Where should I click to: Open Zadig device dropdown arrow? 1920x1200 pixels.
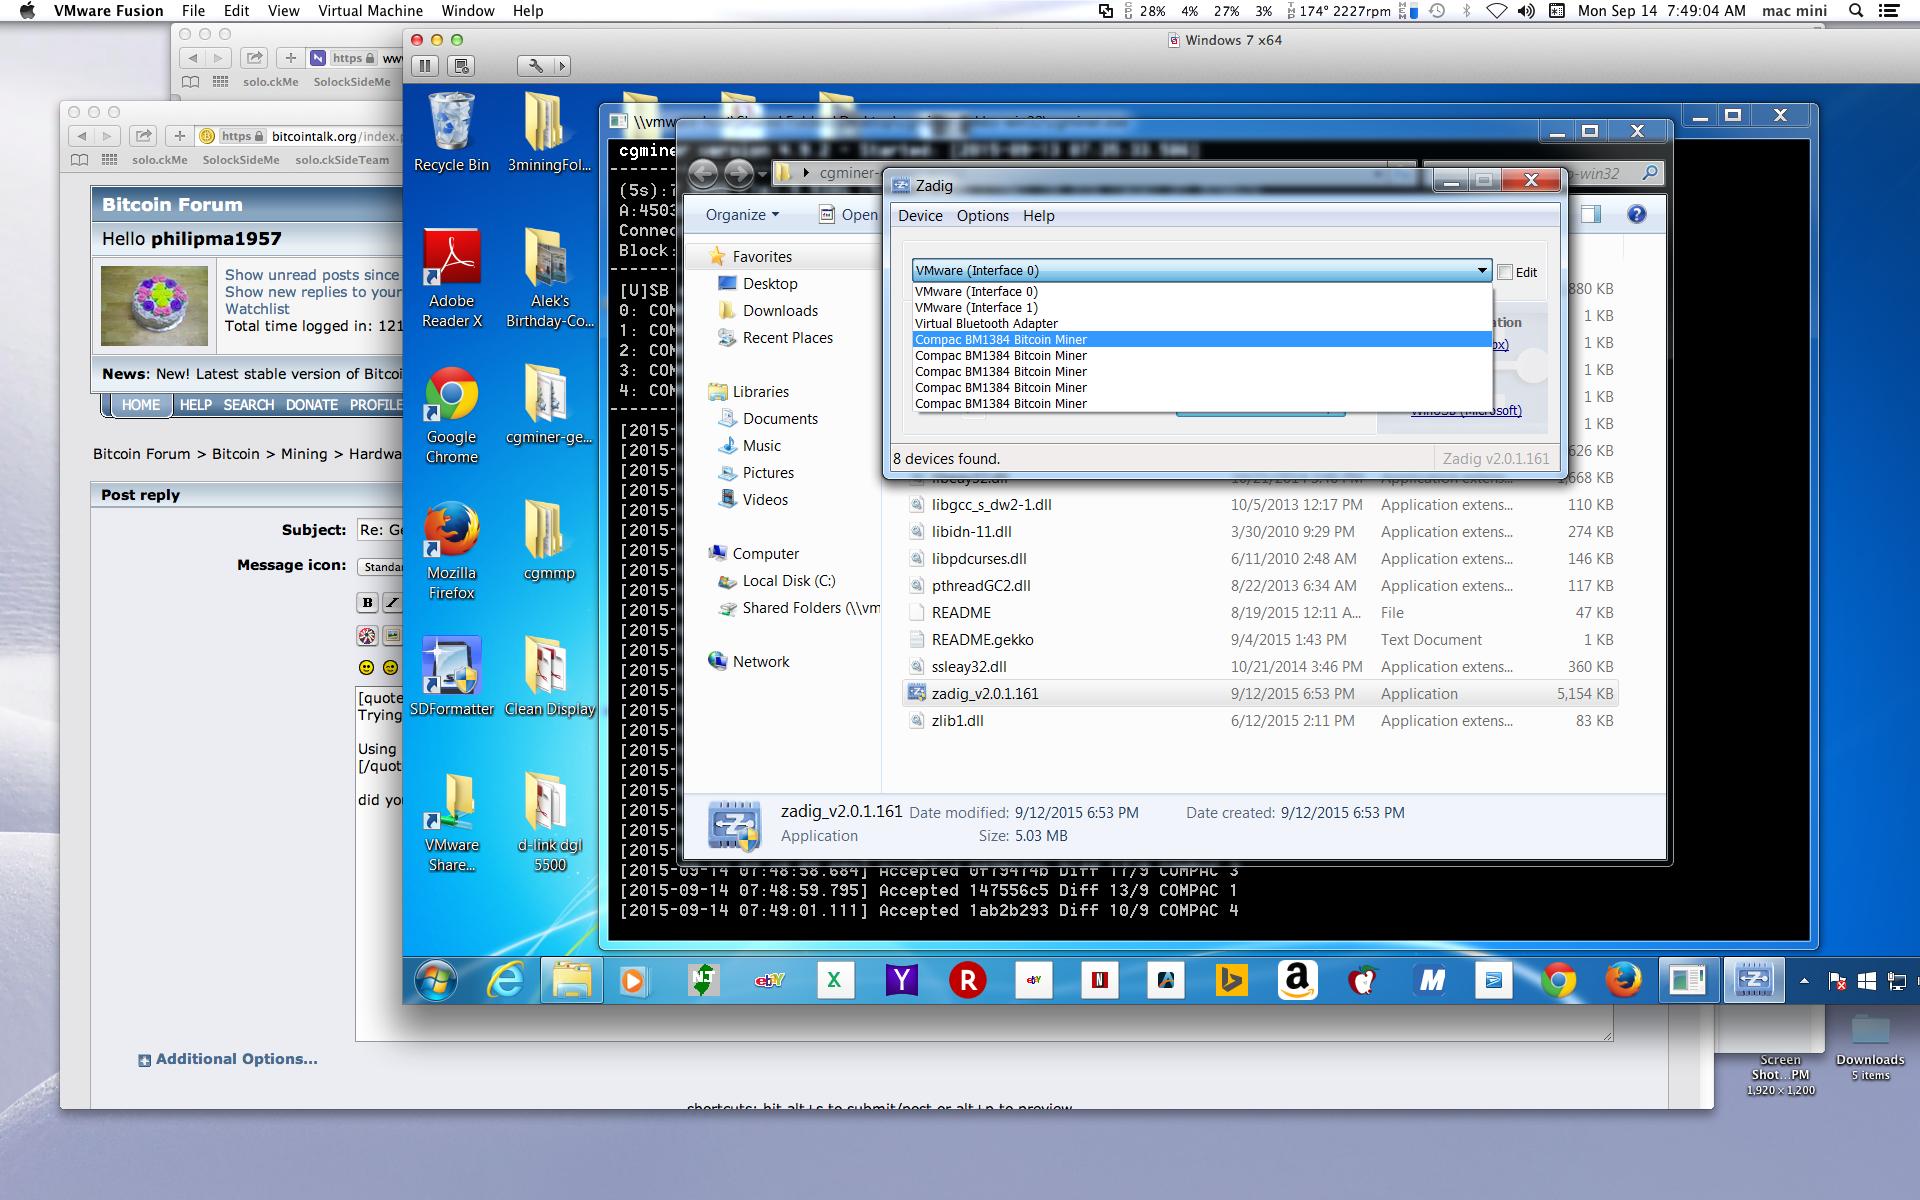tap(1482, 271)
